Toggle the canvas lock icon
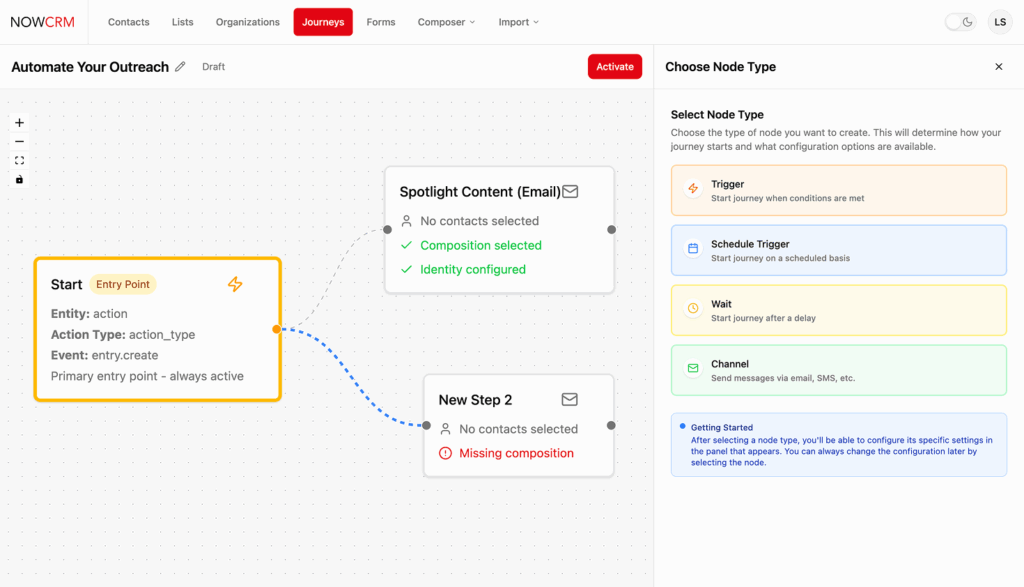The width and height of the screenshot is (1024, 587). click(19, 180)
